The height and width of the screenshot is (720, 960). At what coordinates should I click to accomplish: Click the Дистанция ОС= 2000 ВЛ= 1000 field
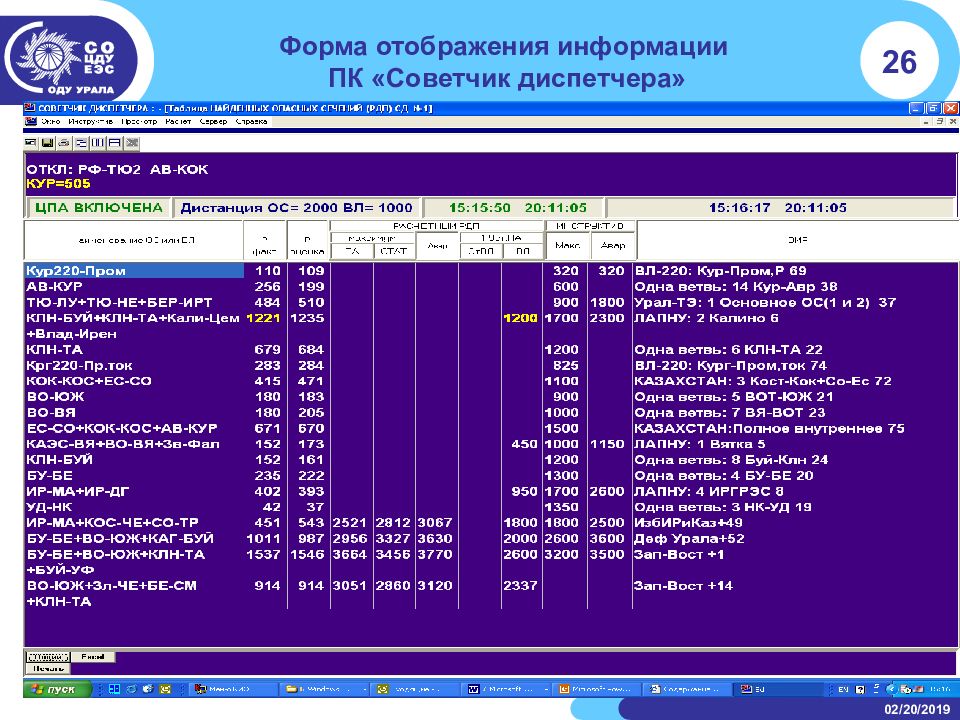point(296,208)
